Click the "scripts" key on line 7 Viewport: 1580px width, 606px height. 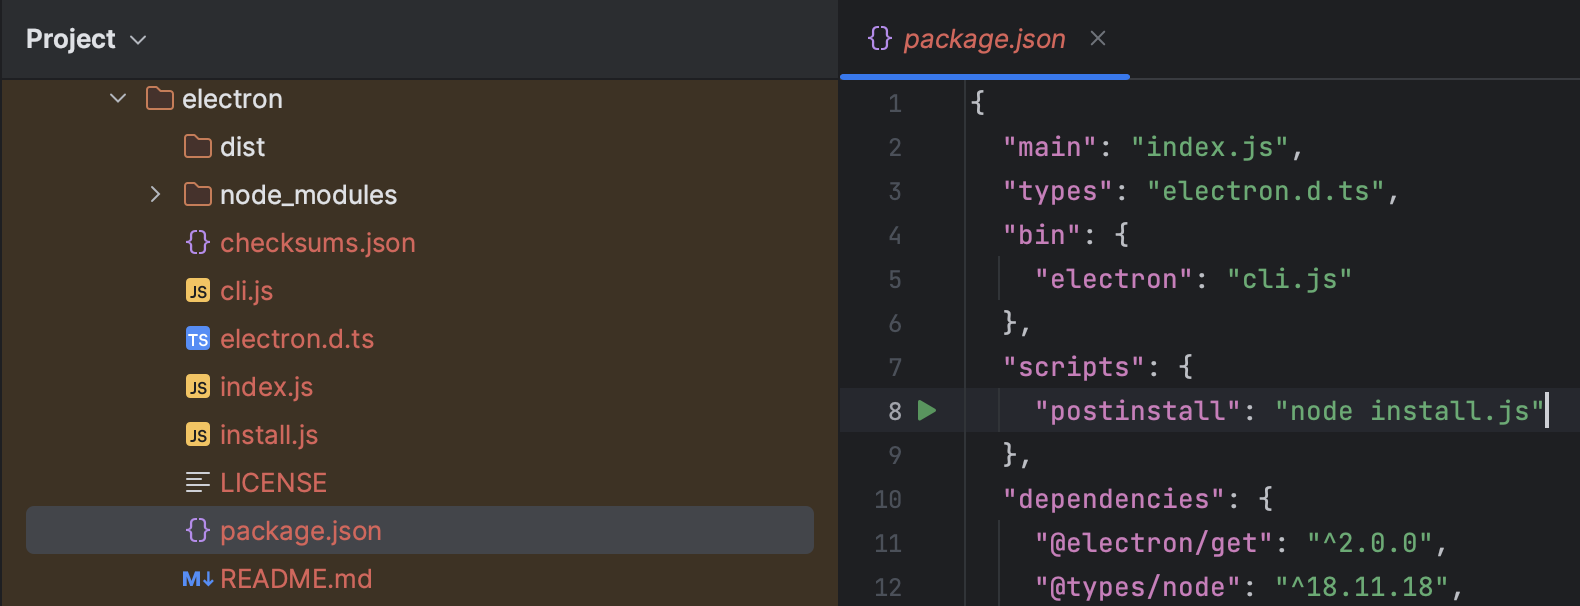click(1074, 367)
